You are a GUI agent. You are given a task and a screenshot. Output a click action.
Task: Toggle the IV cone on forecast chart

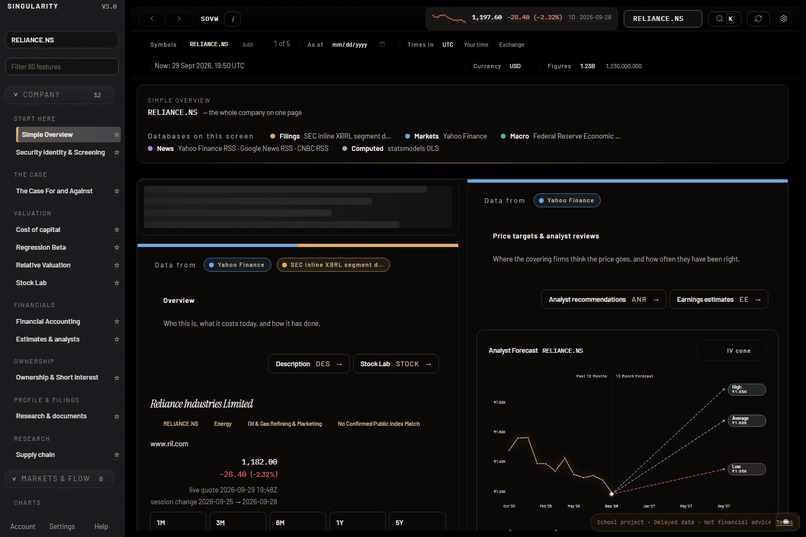click(732, 350)
